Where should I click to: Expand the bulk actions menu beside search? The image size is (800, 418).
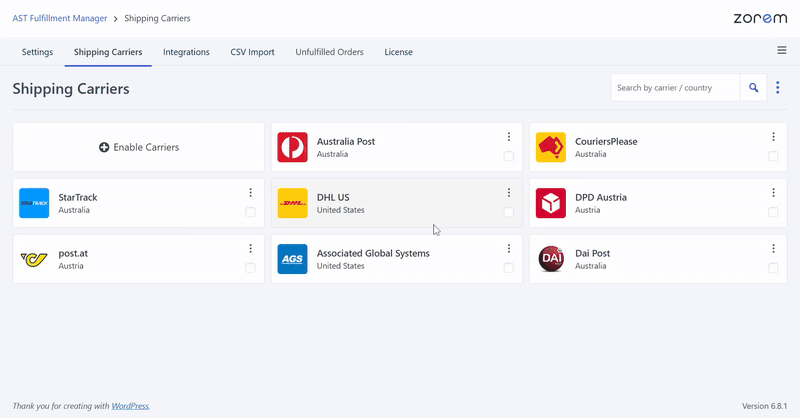tap(778, 88)
